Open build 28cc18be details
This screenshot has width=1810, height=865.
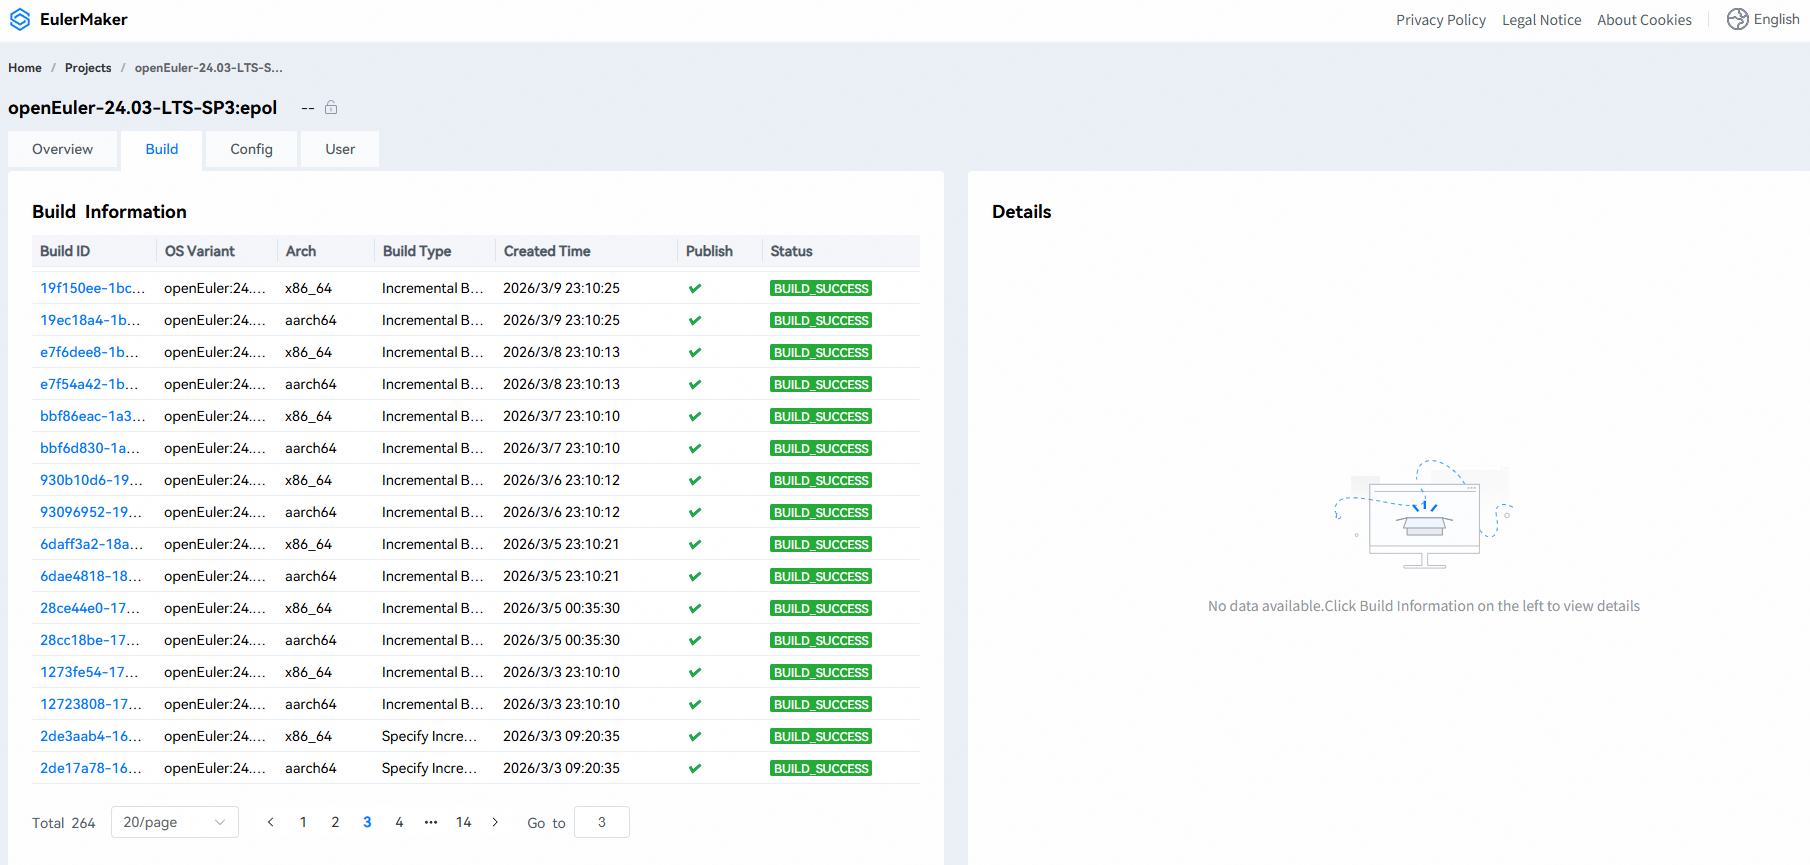pyautogui.click(x=90, y=640)
